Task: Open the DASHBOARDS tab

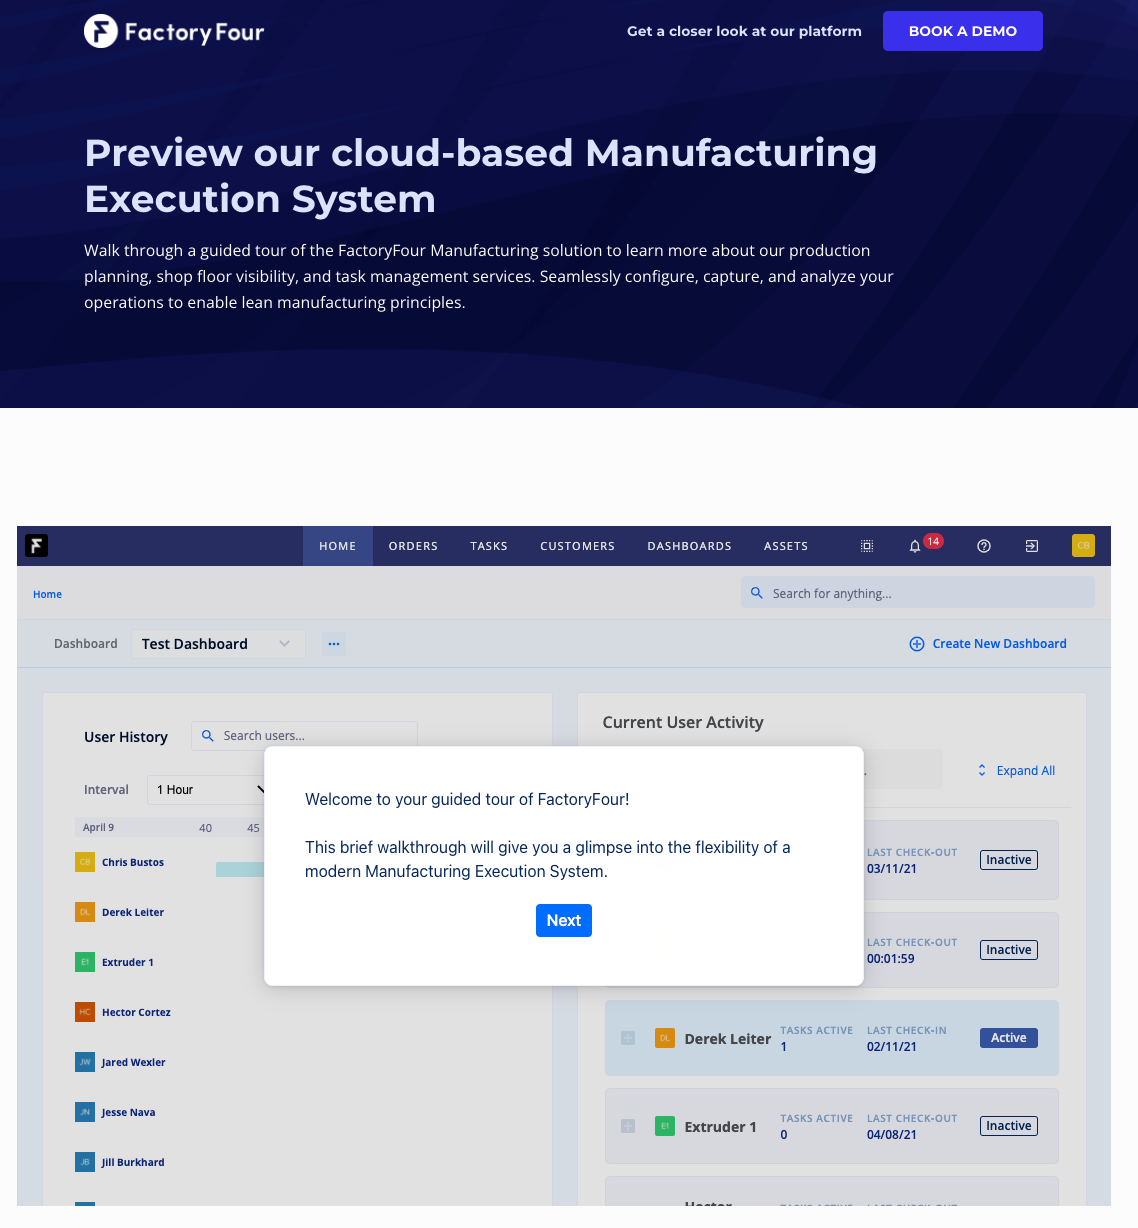Action: 689,546
